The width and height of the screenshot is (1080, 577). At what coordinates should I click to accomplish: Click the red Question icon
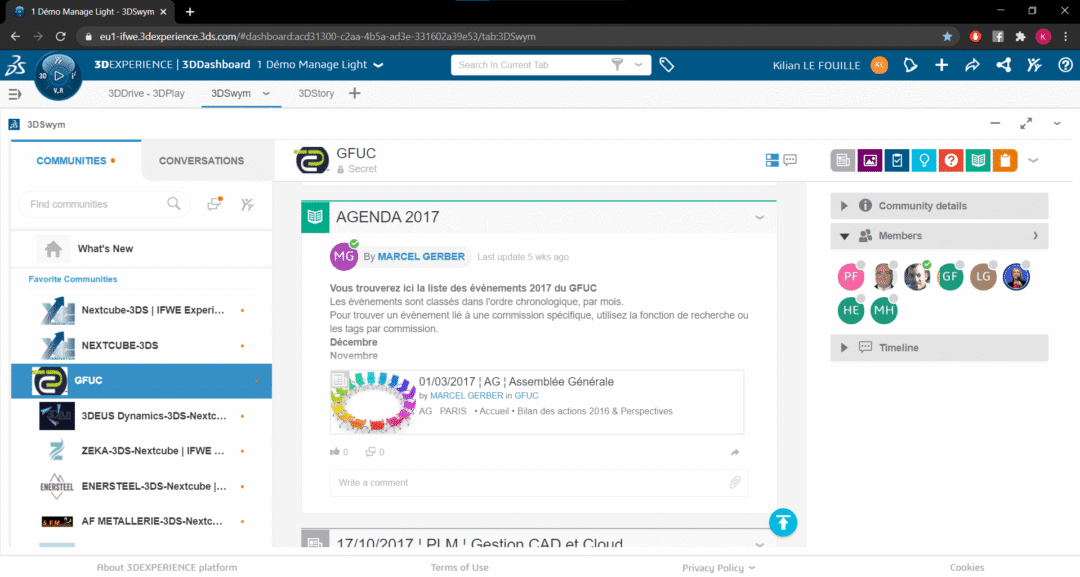[951, 160]
